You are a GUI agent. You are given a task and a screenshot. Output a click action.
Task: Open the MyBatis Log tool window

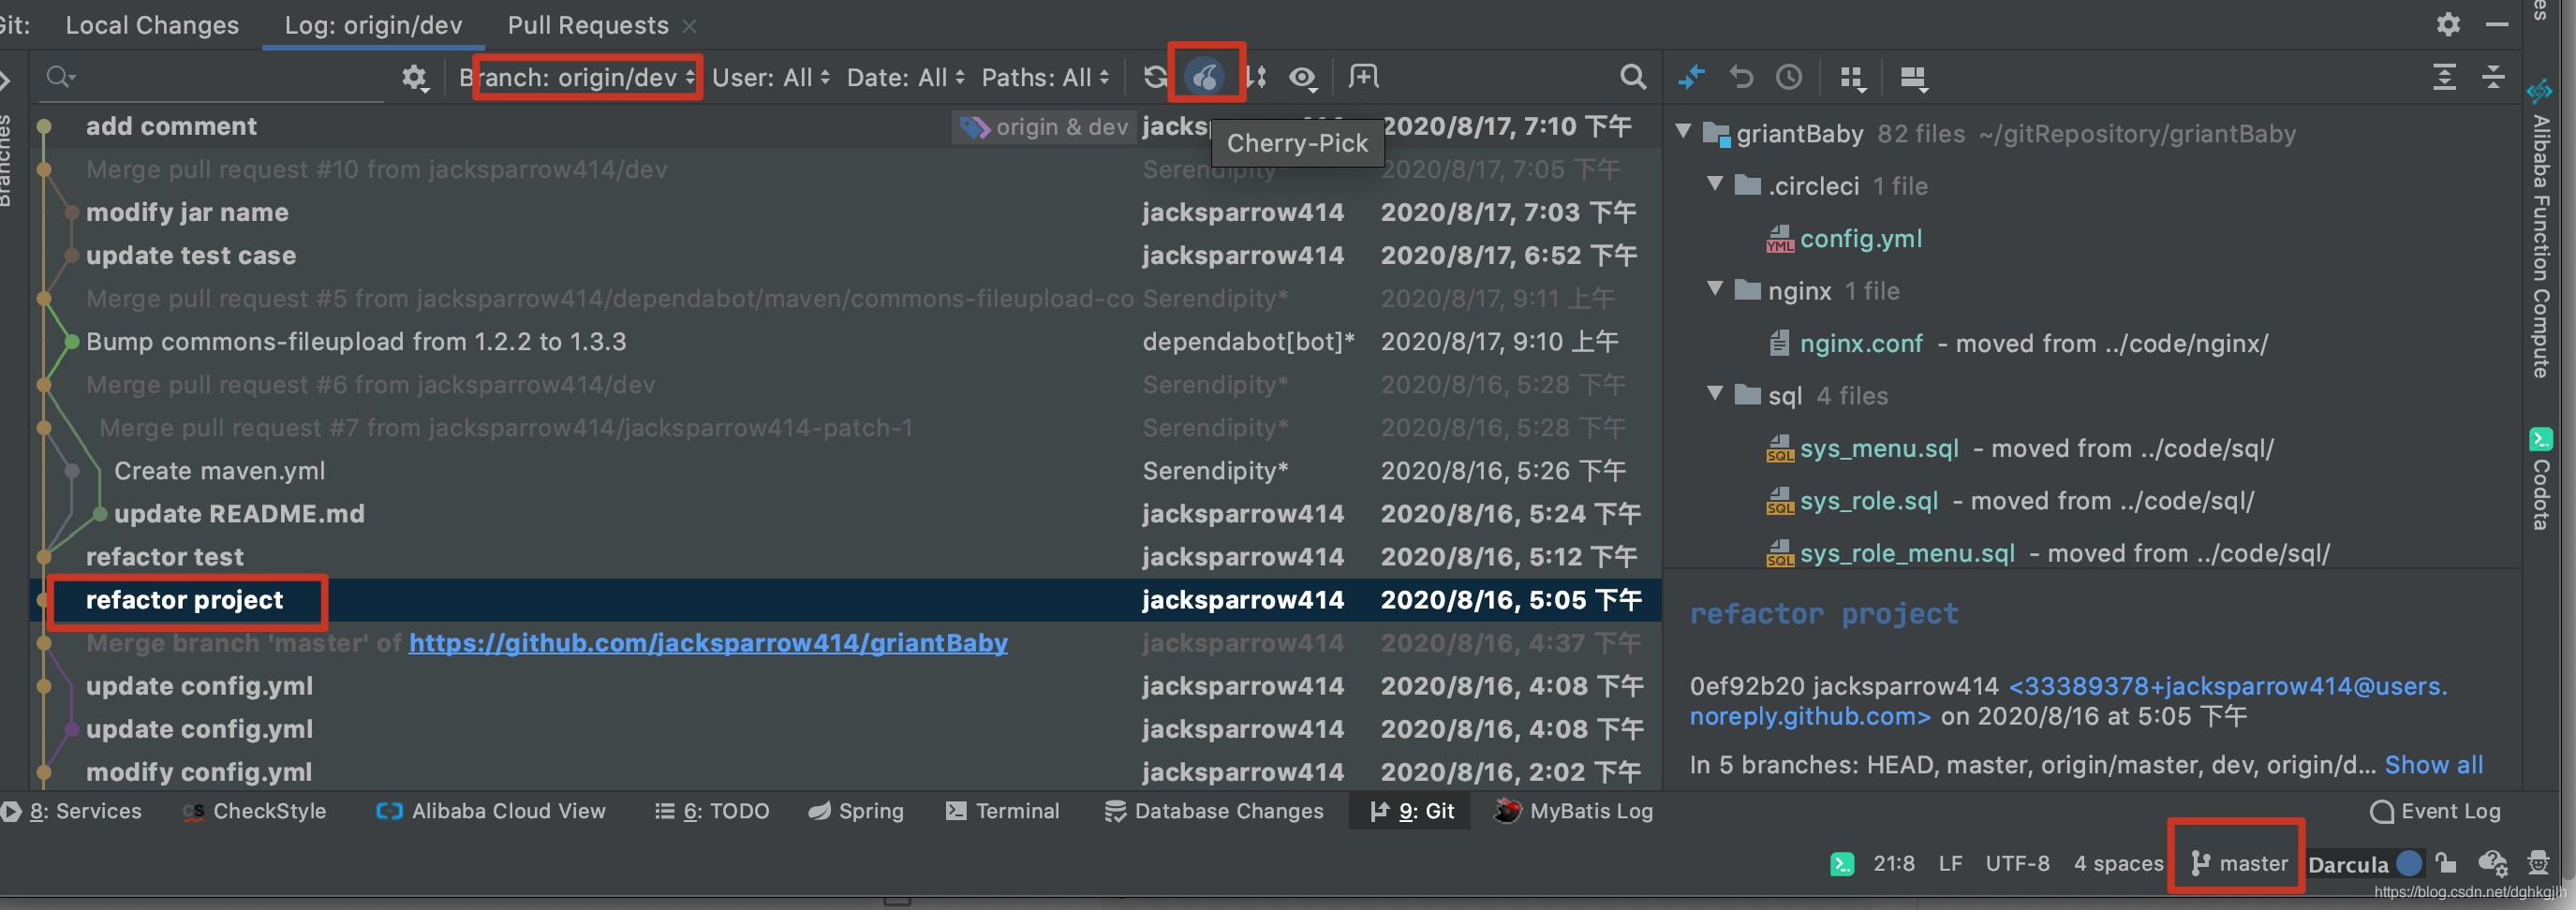[1573, 811]
